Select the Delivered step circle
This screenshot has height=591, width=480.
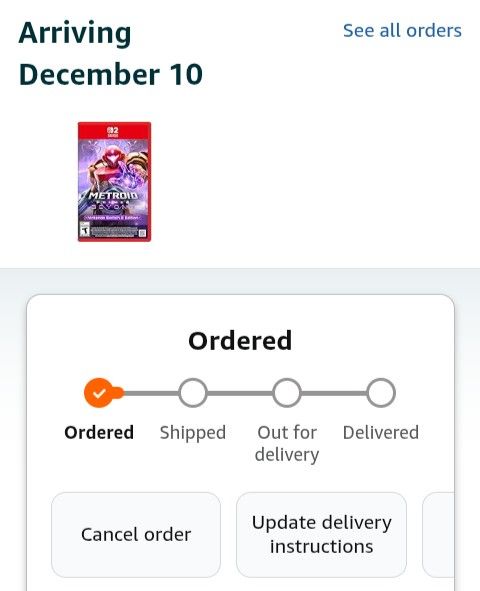(x=381, y=393)
